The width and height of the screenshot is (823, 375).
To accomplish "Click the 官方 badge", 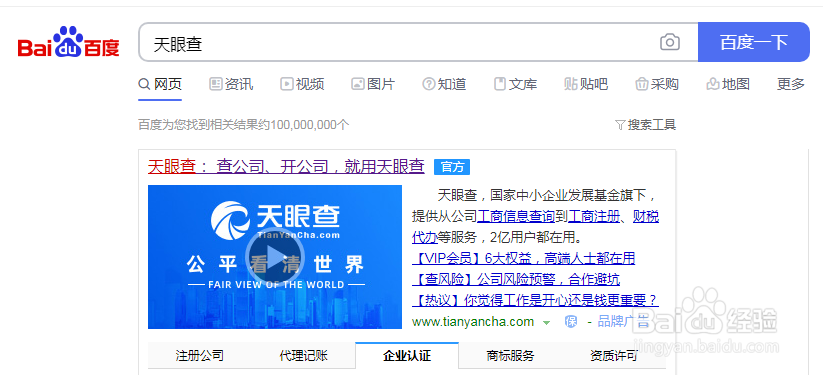I will [452, 167].
